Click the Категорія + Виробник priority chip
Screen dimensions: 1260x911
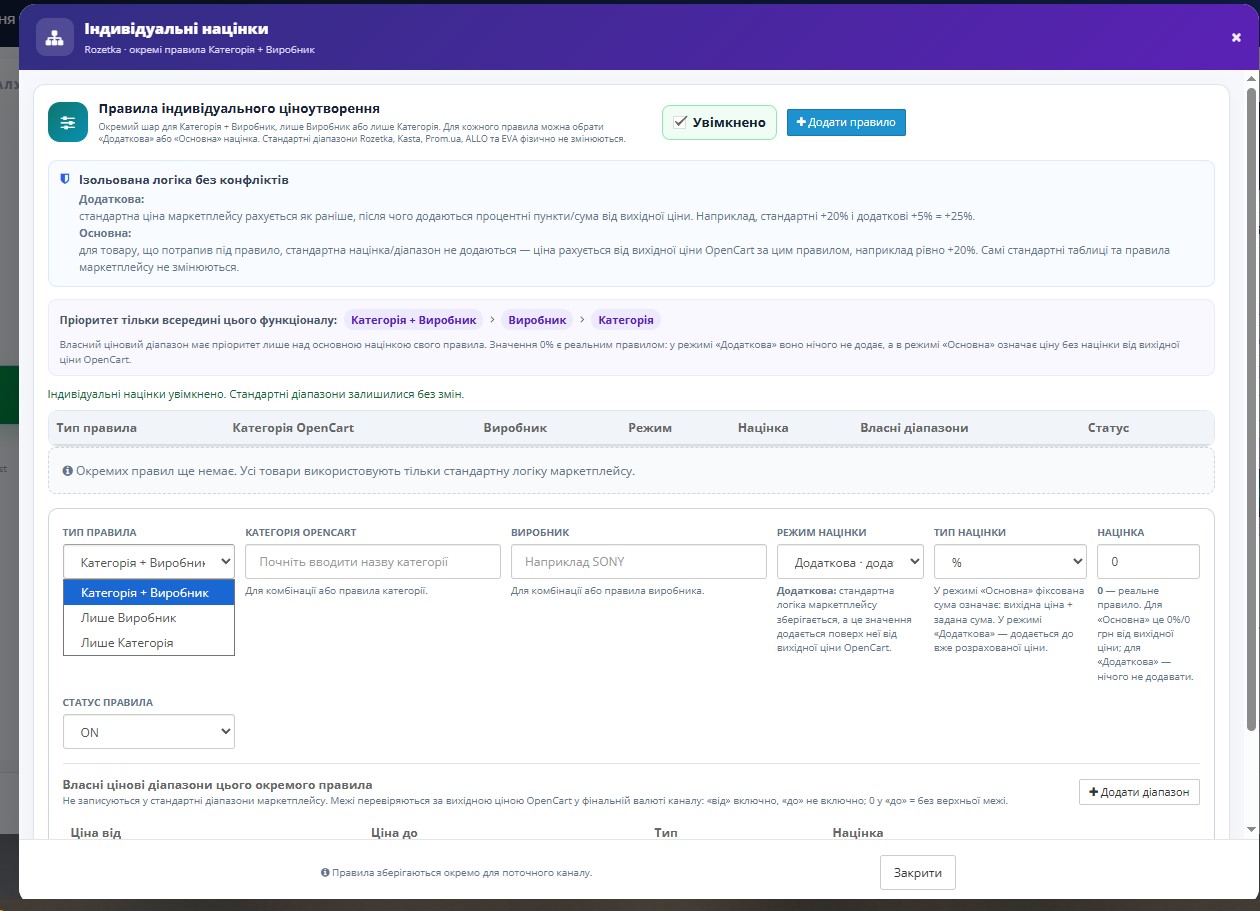pos(413,320)
